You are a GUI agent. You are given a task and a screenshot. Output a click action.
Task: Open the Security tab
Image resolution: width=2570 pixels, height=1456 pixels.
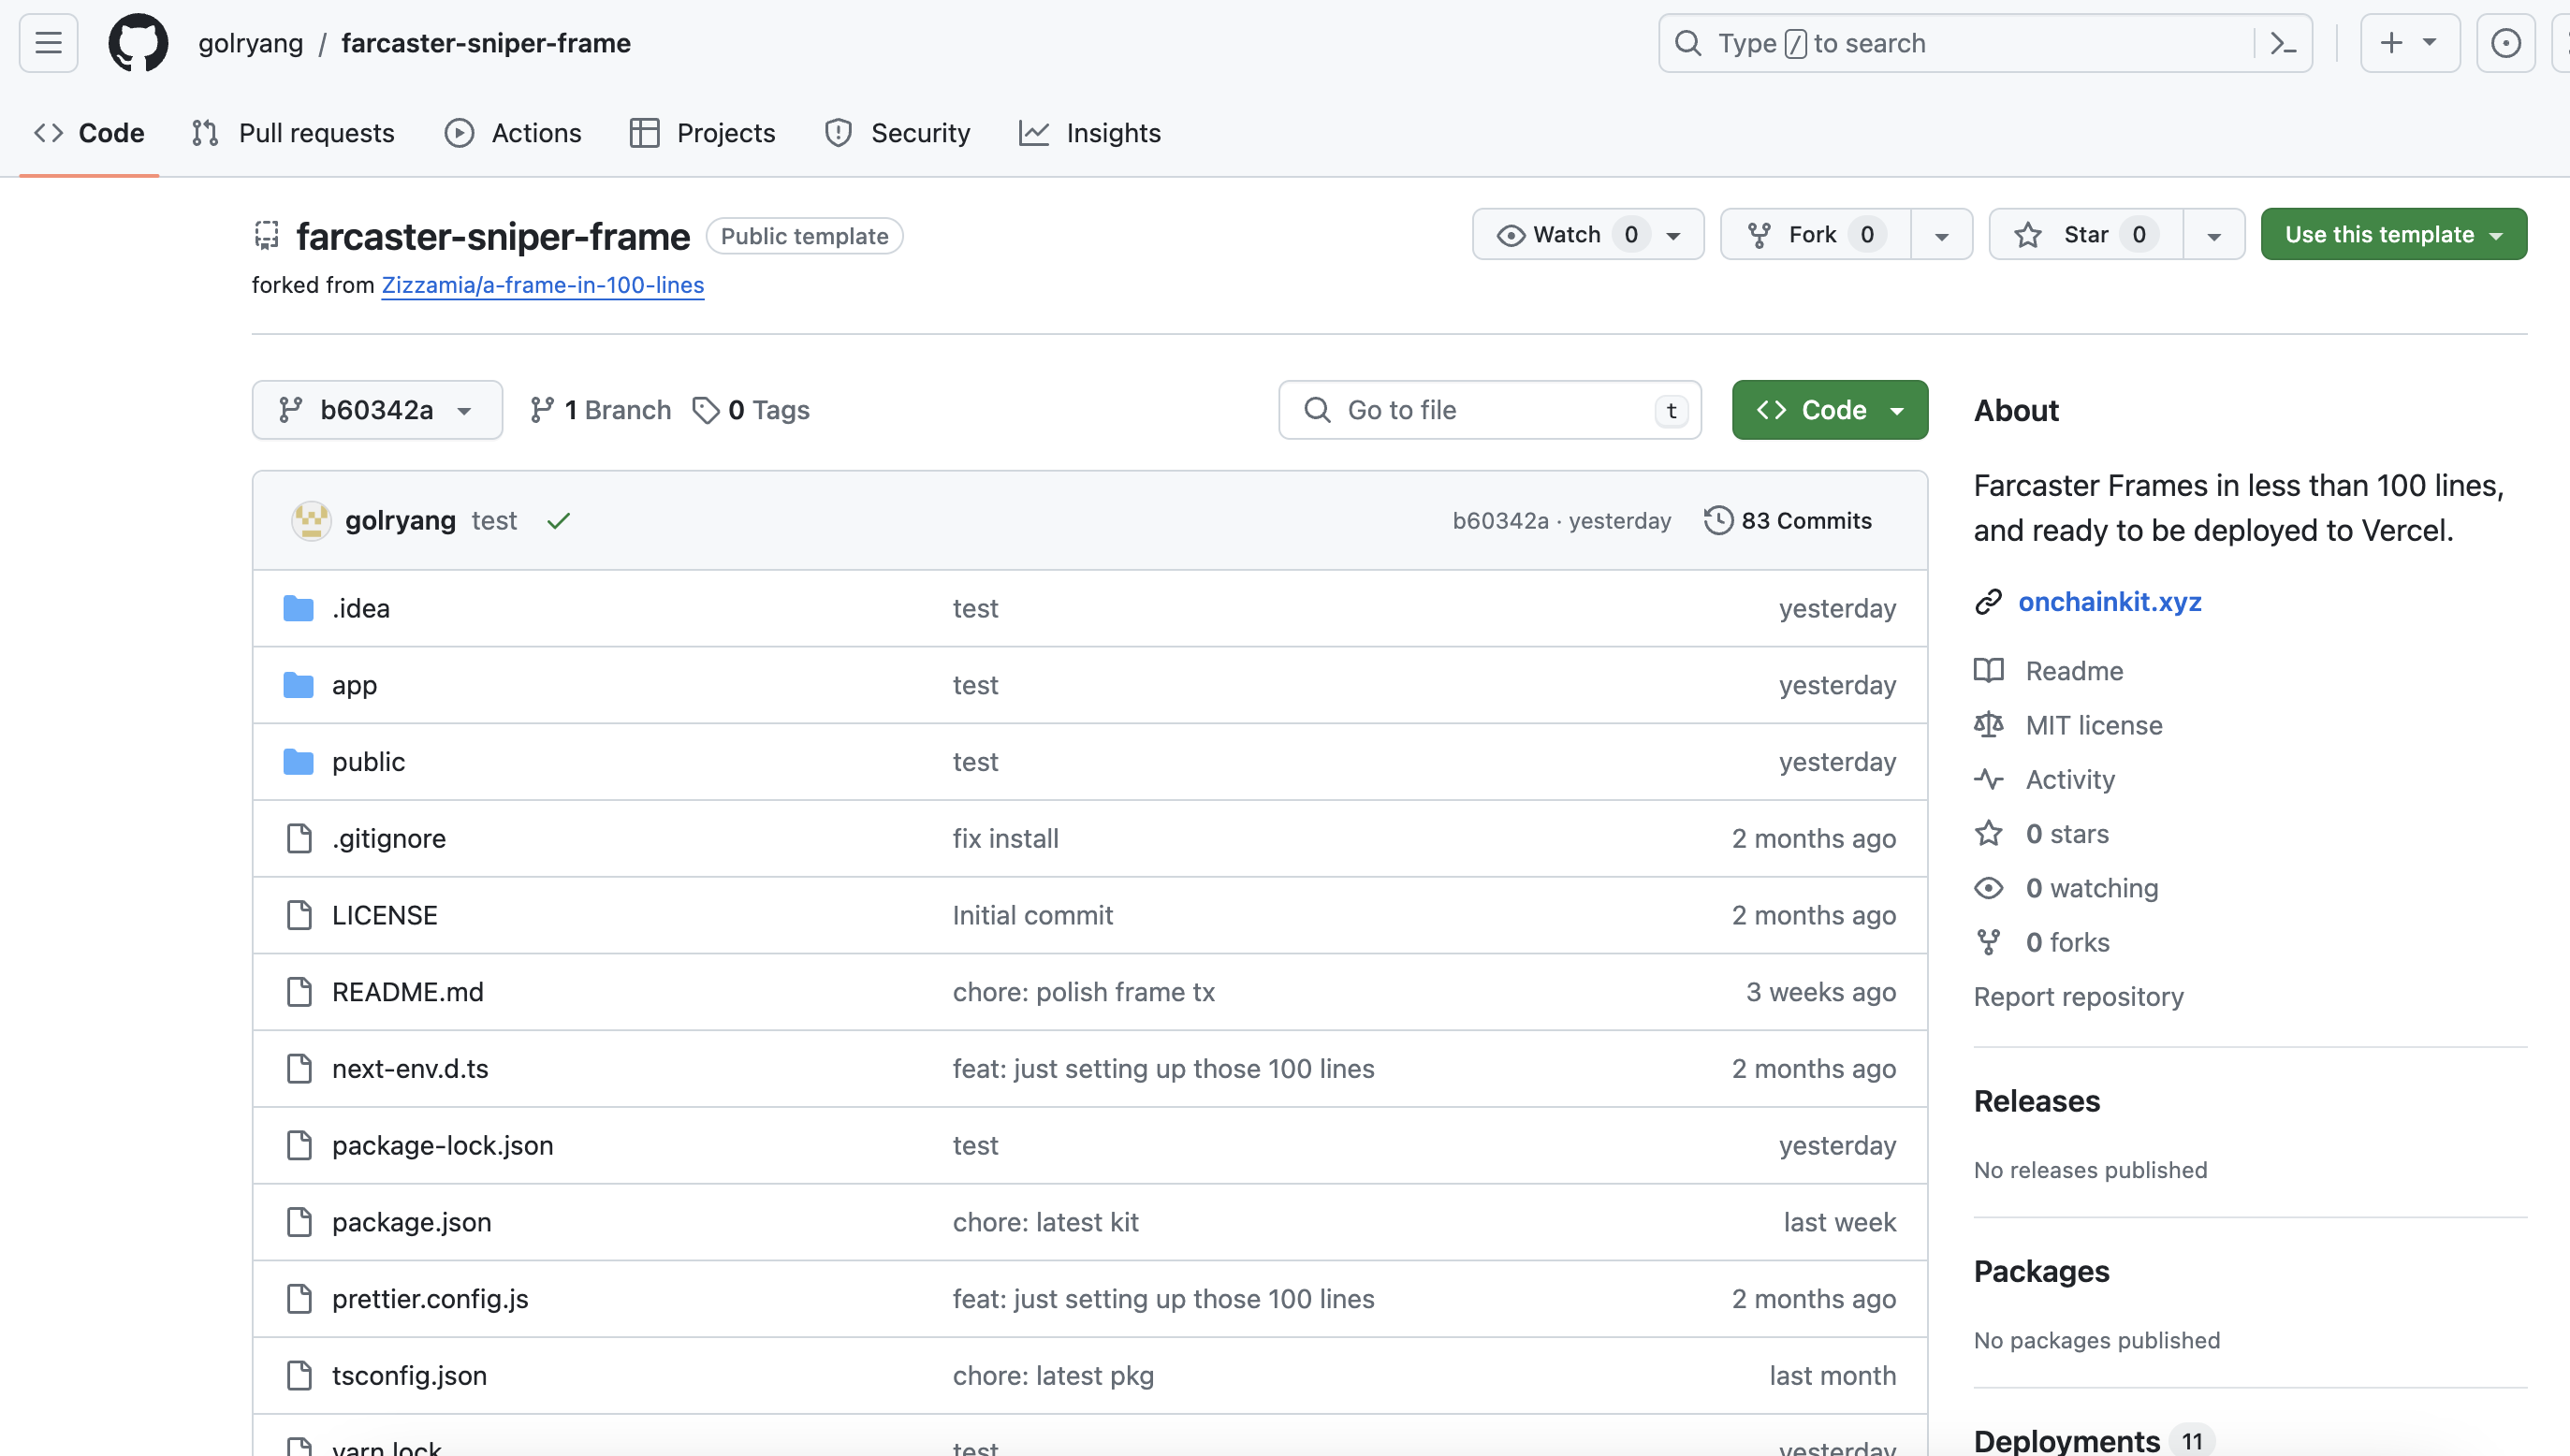click(897, 133)
